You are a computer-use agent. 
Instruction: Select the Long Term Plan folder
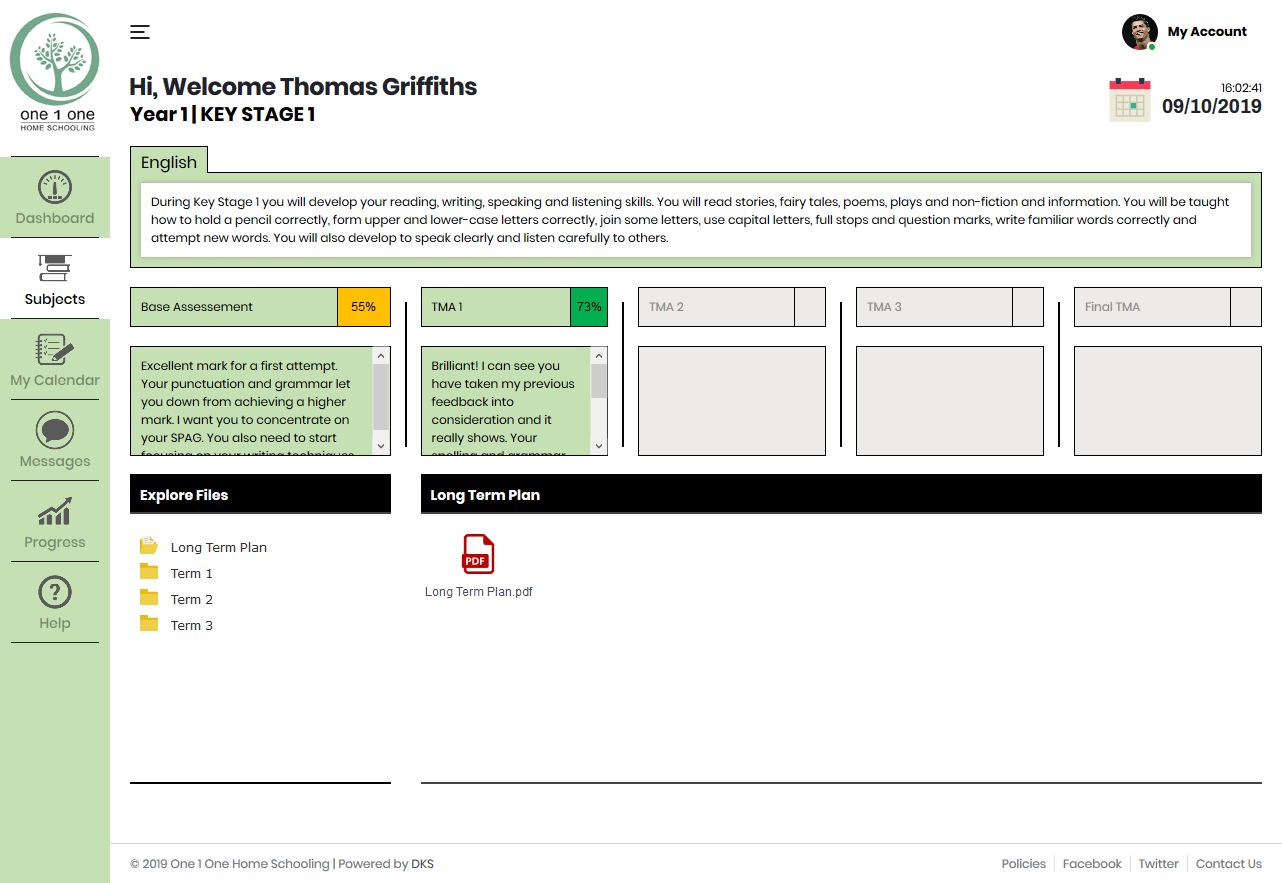pos(150,547)
